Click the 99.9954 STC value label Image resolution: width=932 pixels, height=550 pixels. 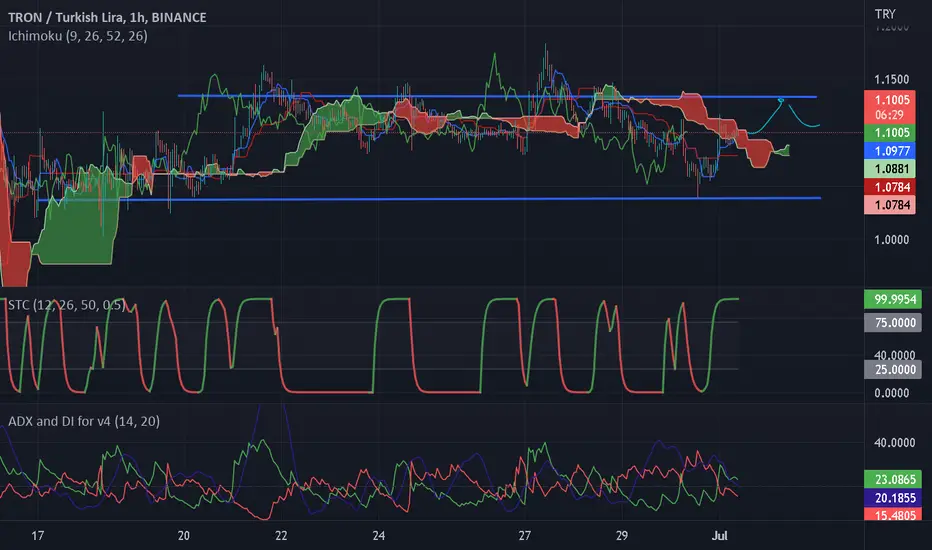[x=893, y=299]
